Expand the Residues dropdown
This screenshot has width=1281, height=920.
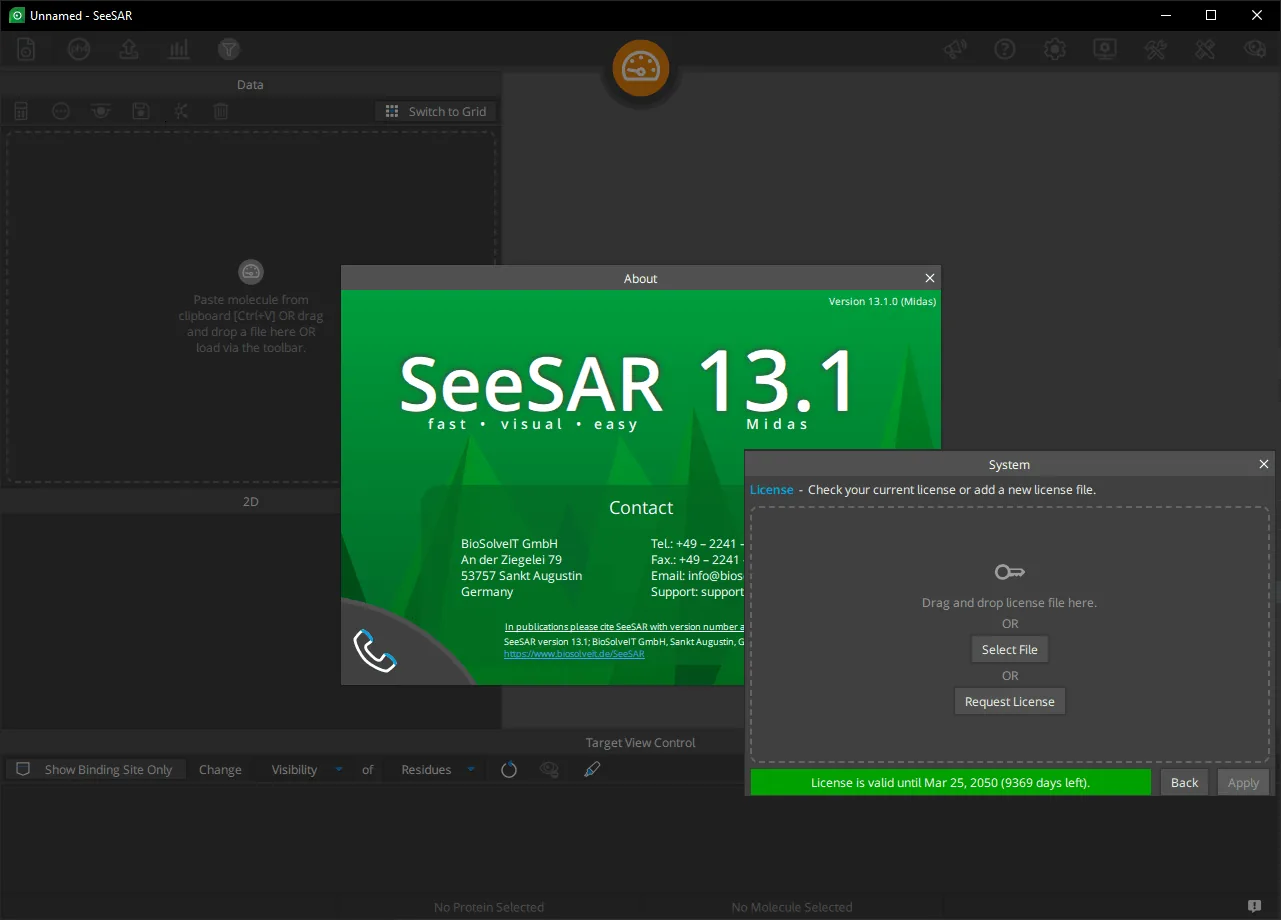coord(438,769)
